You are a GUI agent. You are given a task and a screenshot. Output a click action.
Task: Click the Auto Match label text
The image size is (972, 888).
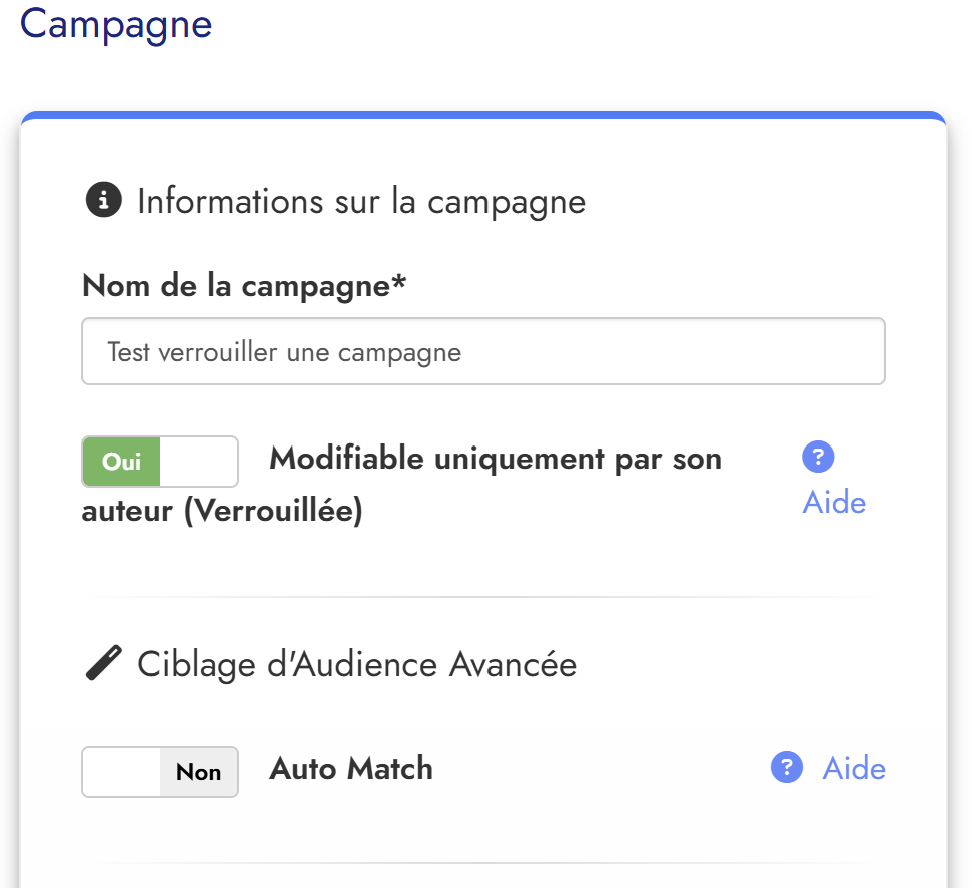tap(351, 768)
